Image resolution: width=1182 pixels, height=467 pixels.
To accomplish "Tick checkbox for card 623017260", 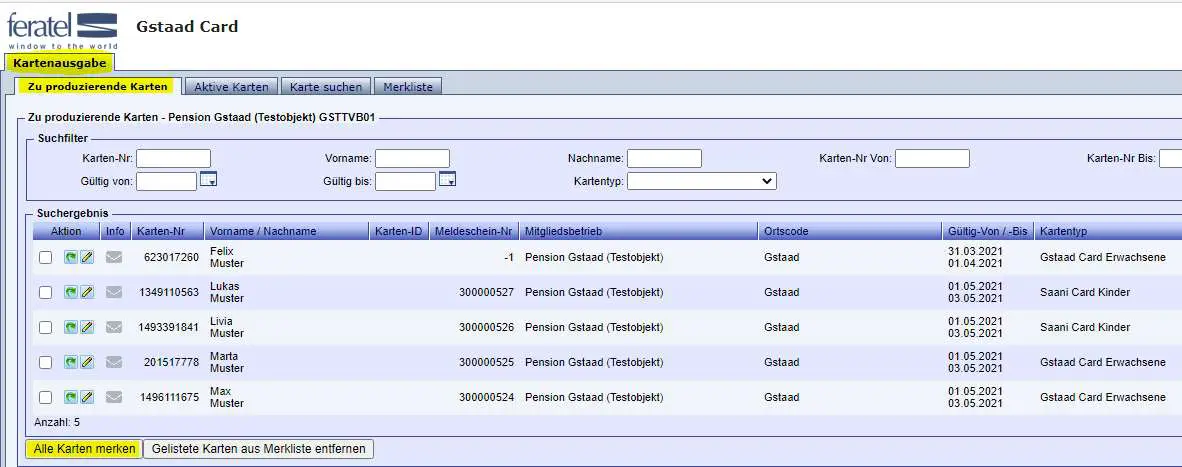I will tap(45, 258).
